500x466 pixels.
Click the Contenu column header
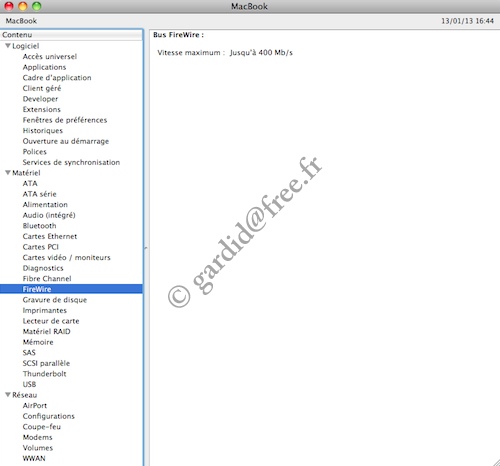pos(71,35)
